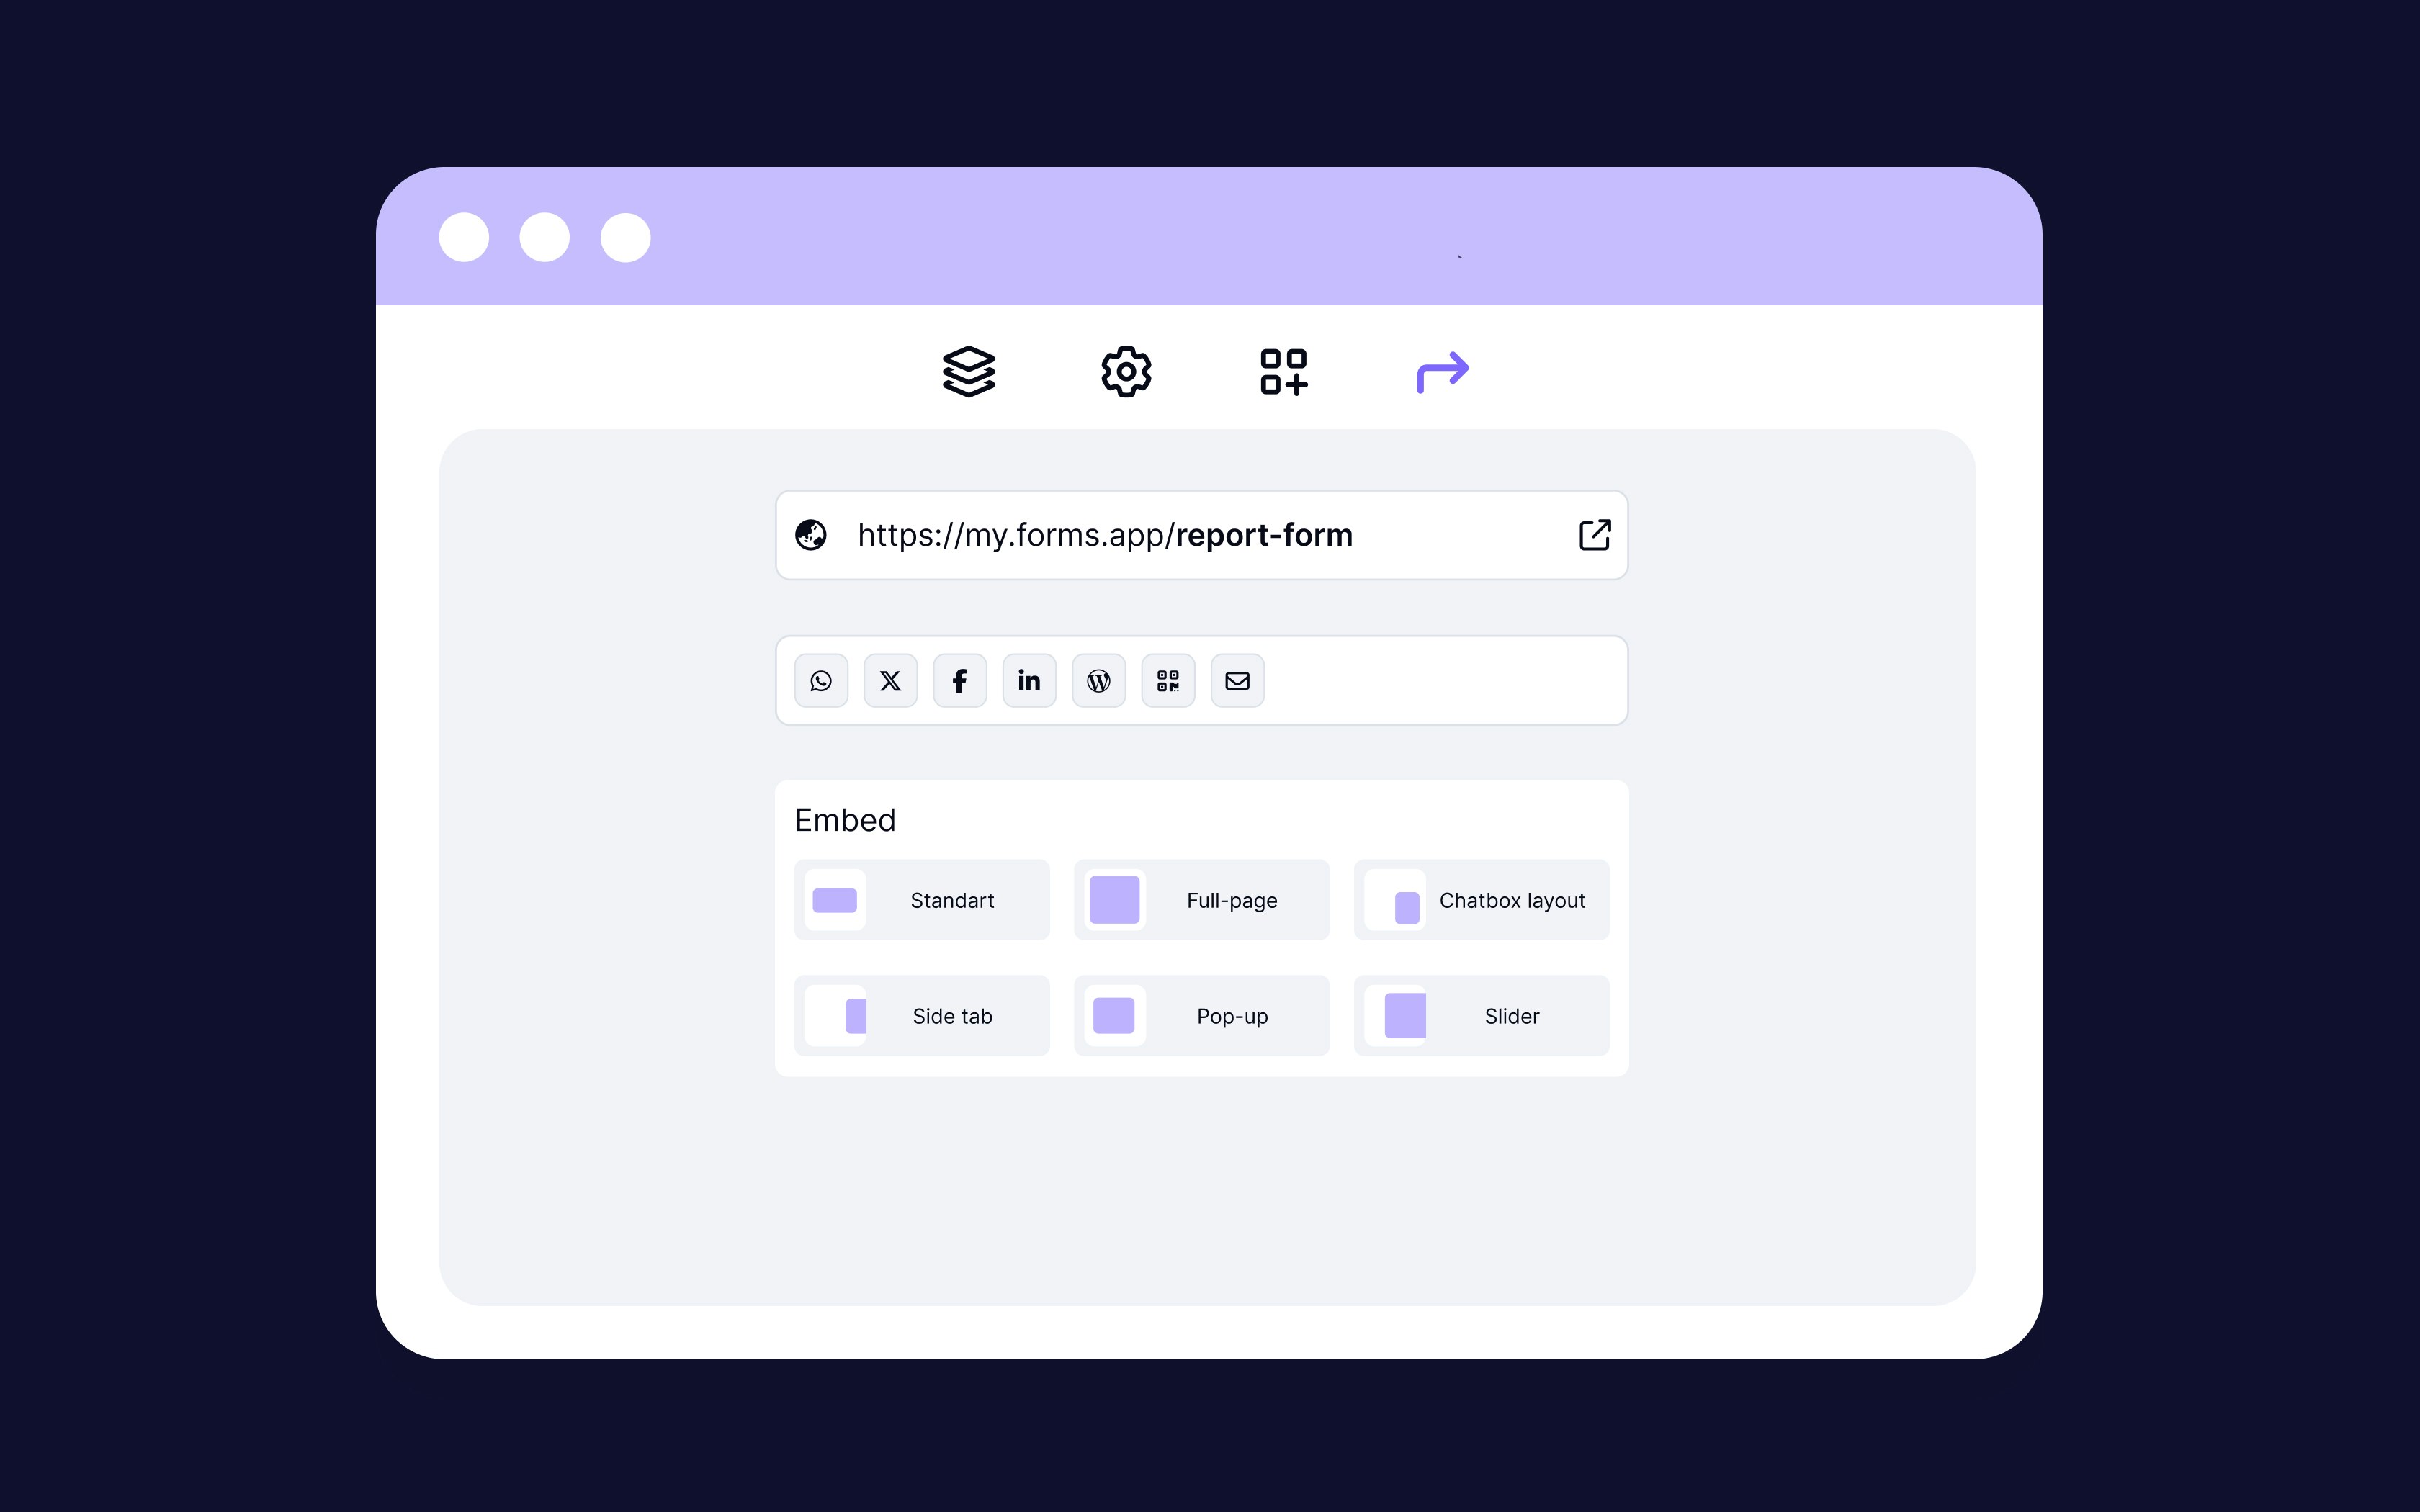Click the globe icon beside the URL
Image resolution: width=2420 pixels, height=1512 pixels.
click(x=811, y=535)
